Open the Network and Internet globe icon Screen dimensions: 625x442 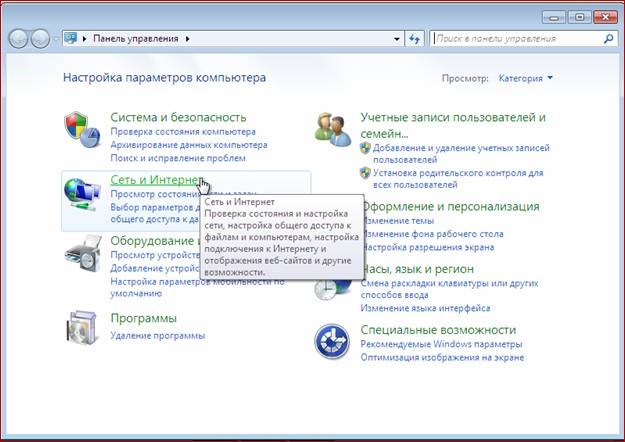click(82, 194)
